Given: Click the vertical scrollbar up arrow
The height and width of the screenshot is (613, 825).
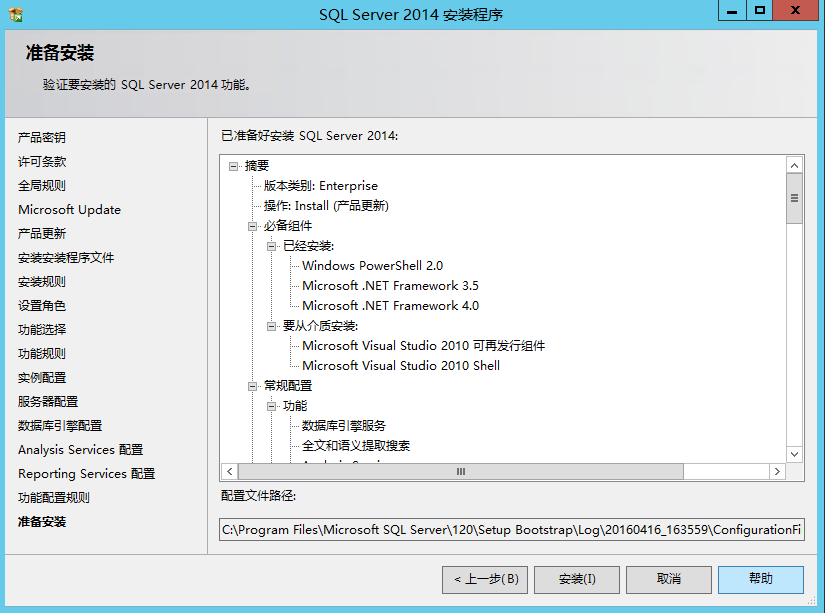Looking at the screenshot, I should (x=794, y=166).
